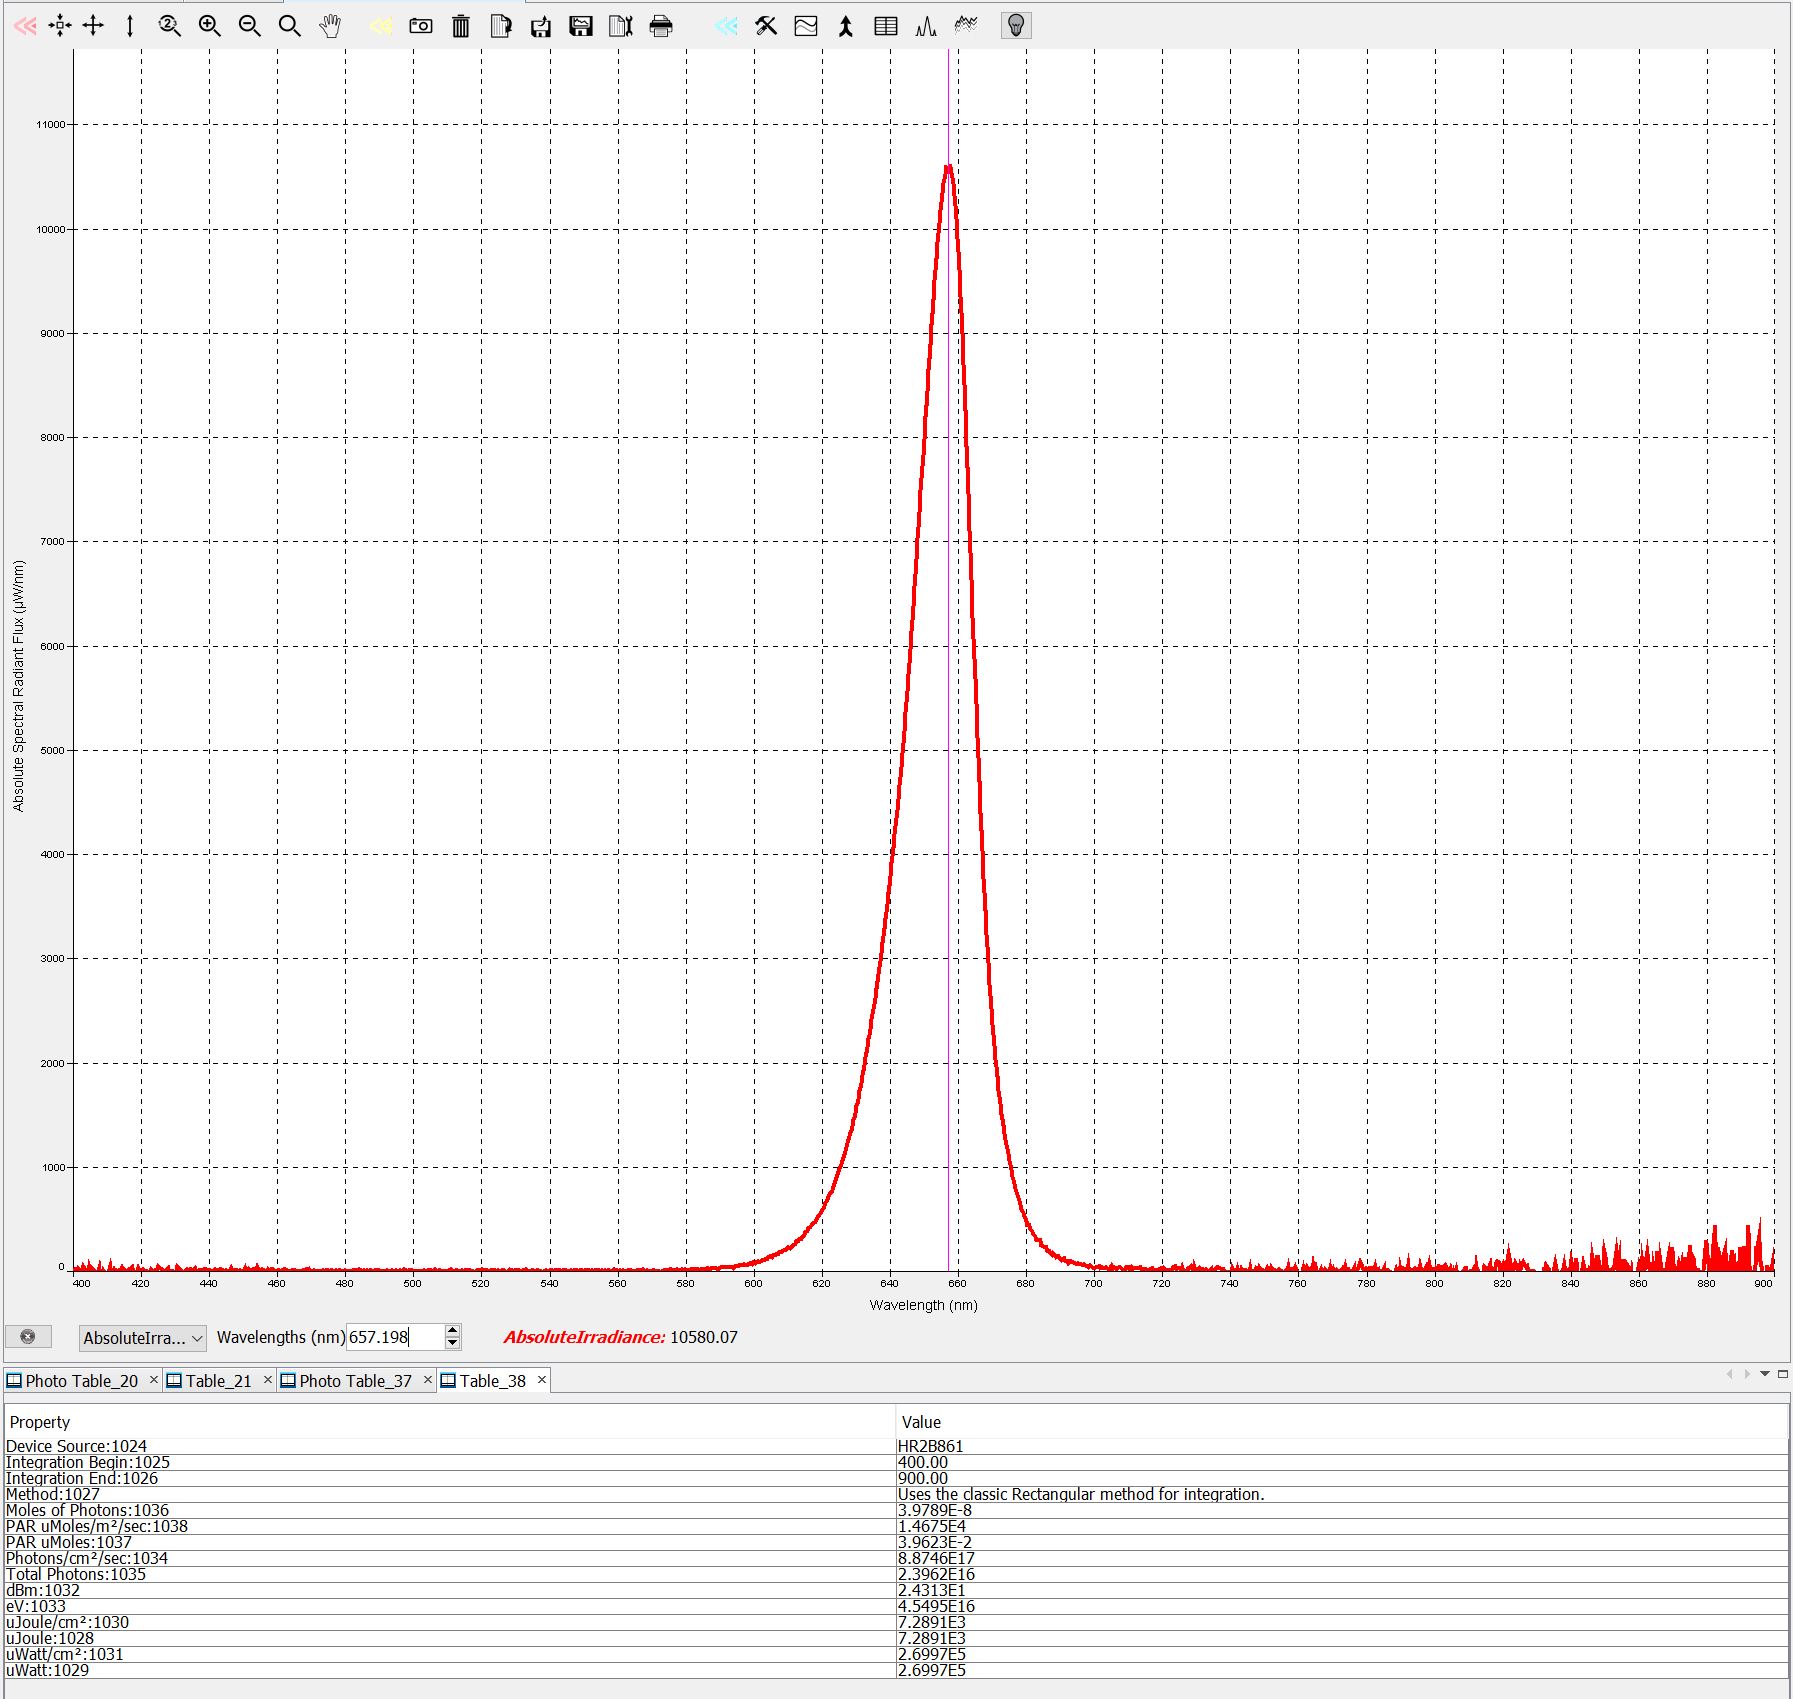
Task: Click the tab list dropdown arrow at panel right
Action: [1765, 1374]
